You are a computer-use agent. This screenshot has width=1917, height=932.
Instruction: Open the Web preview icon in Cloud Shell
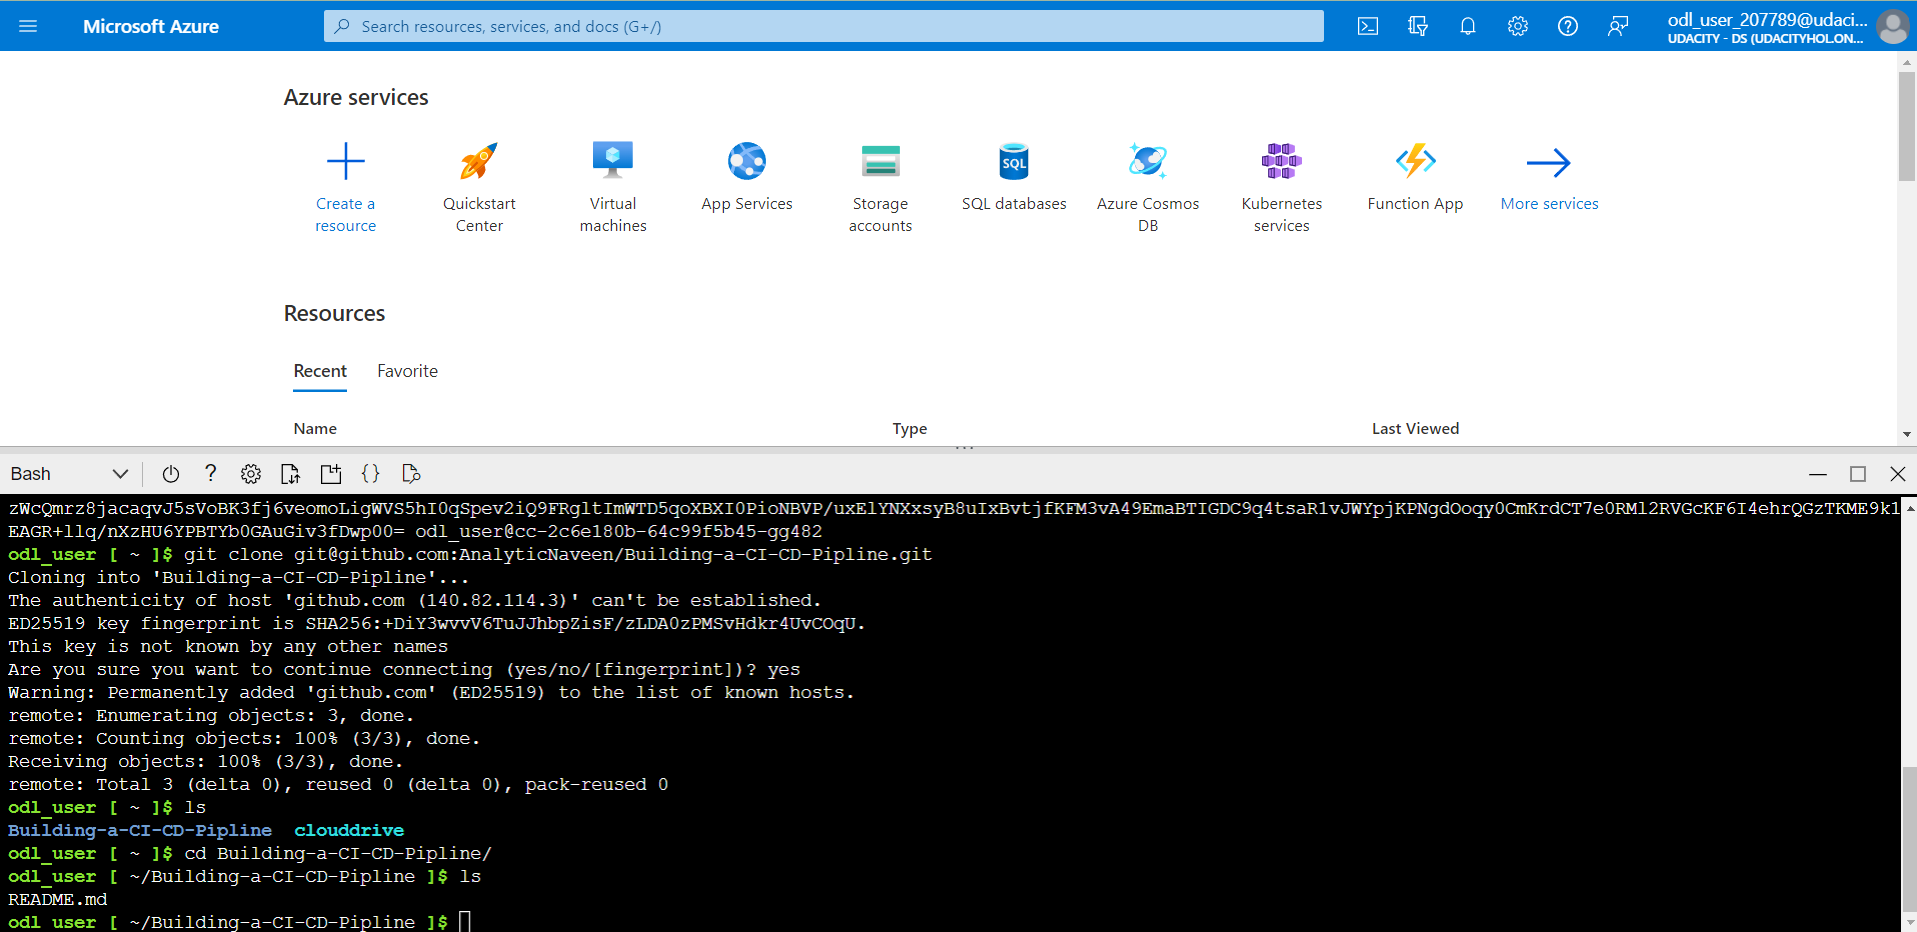coord(410,473)
